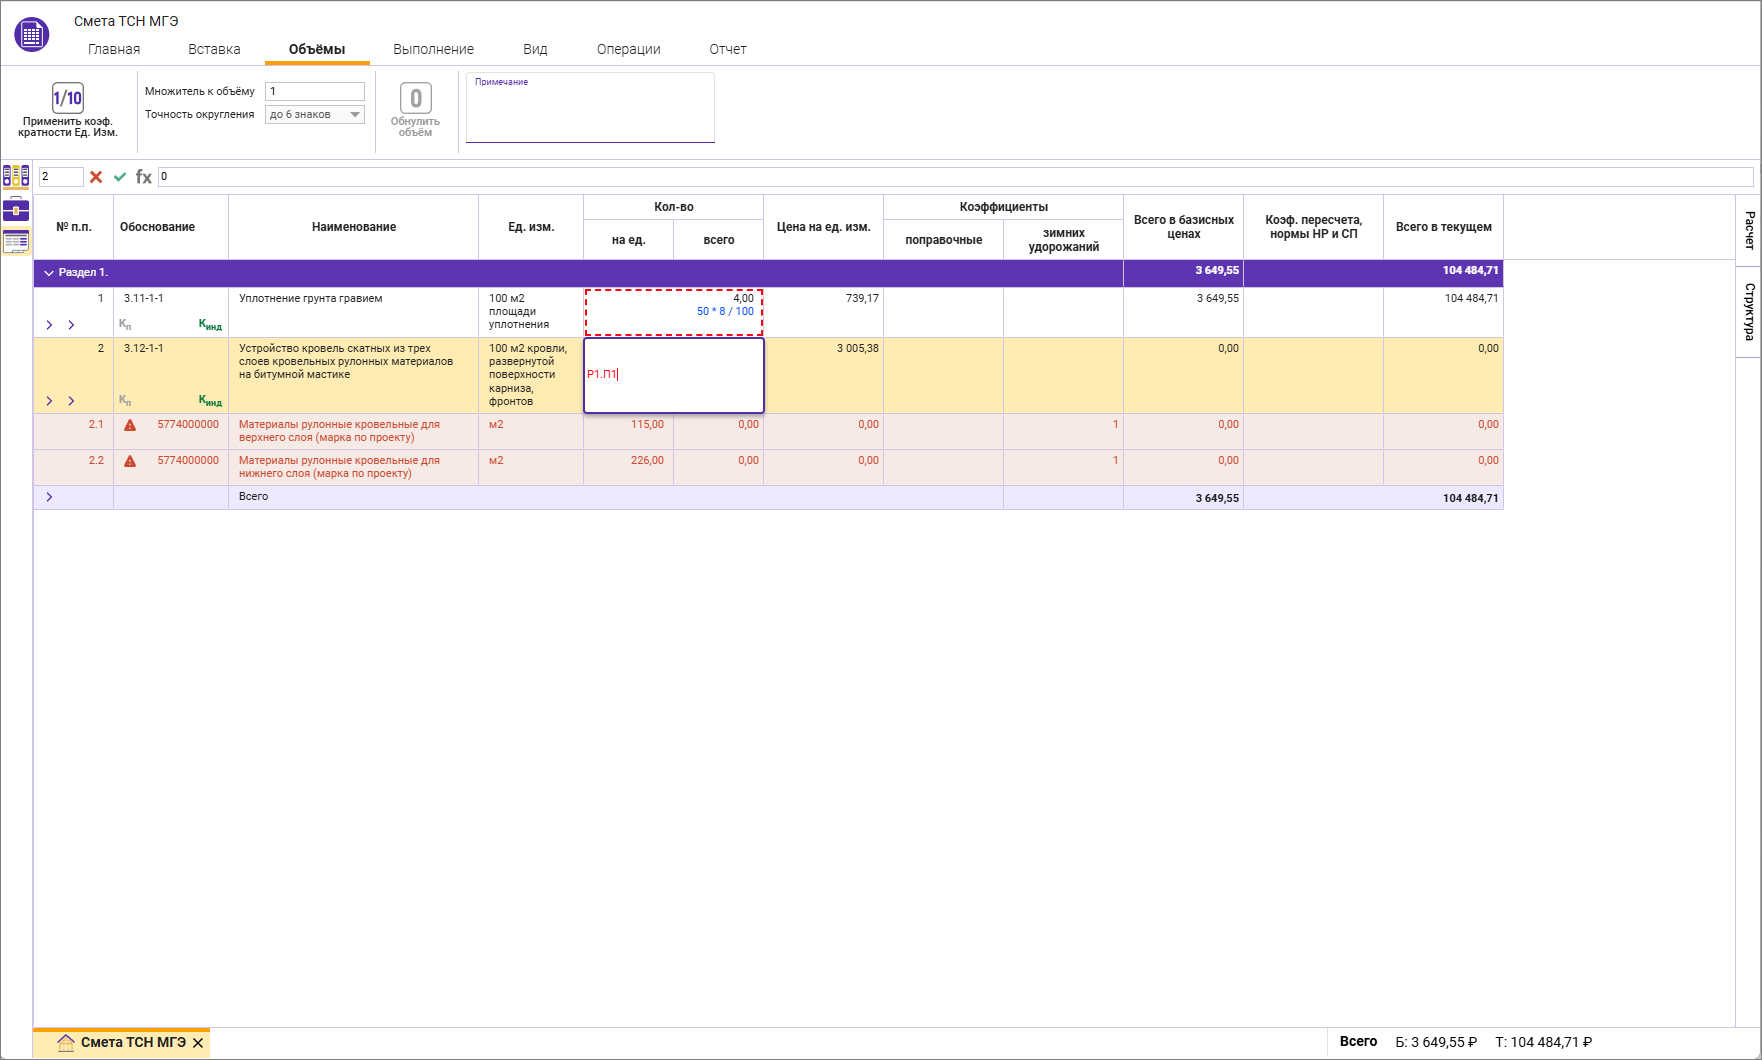Expand the Всего summary row
The width and height of the screenshot is (1762, 1060).
pos(49,497)
